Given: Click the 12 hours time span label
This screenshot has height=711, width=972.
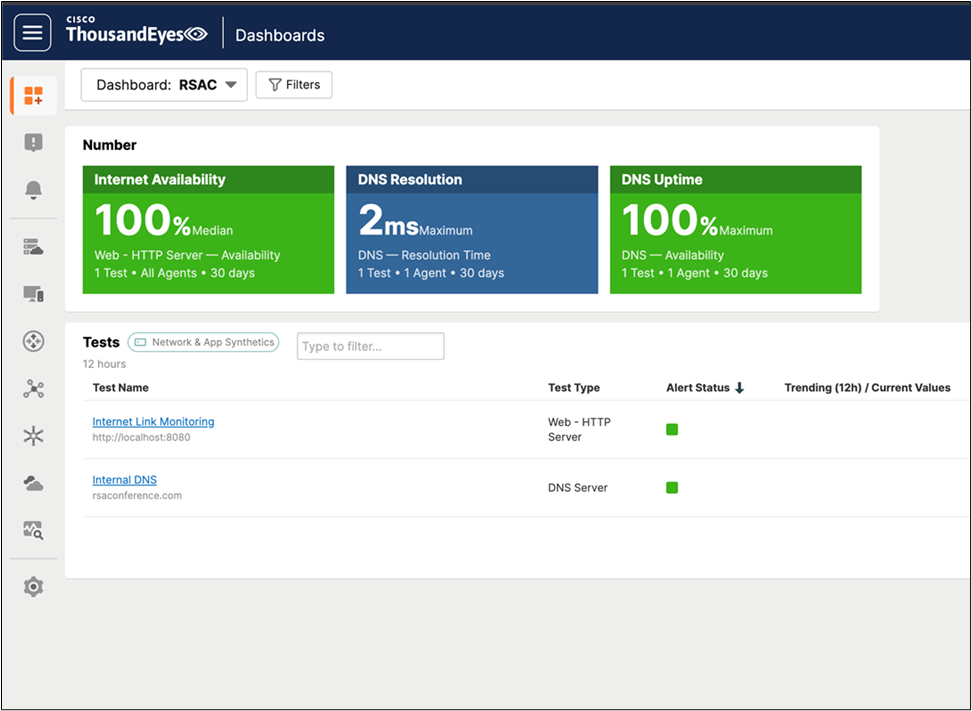Looking at the screenshot, I should tap(104, 364).
